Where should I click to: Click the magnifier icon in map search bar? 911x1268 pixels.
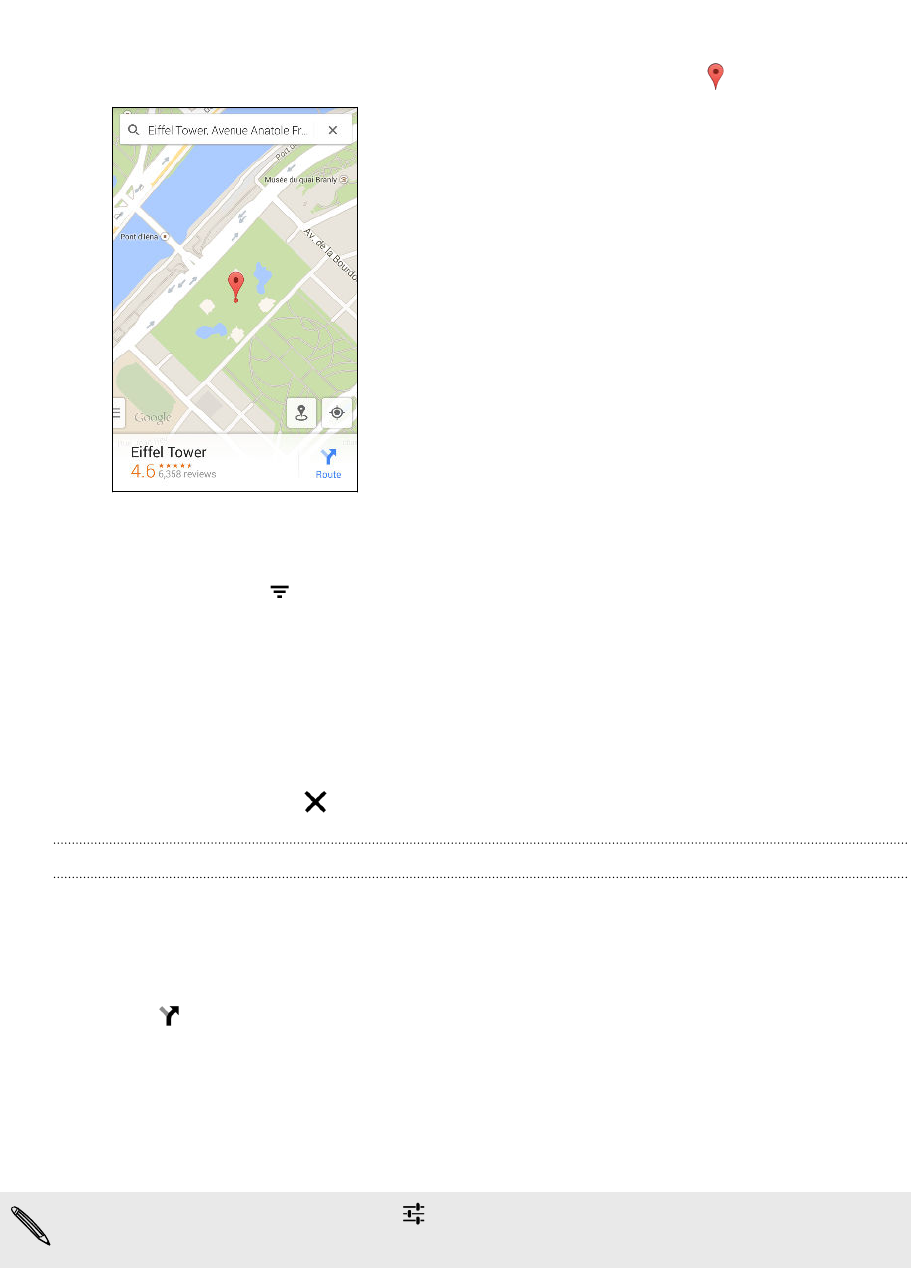[132, 130]
